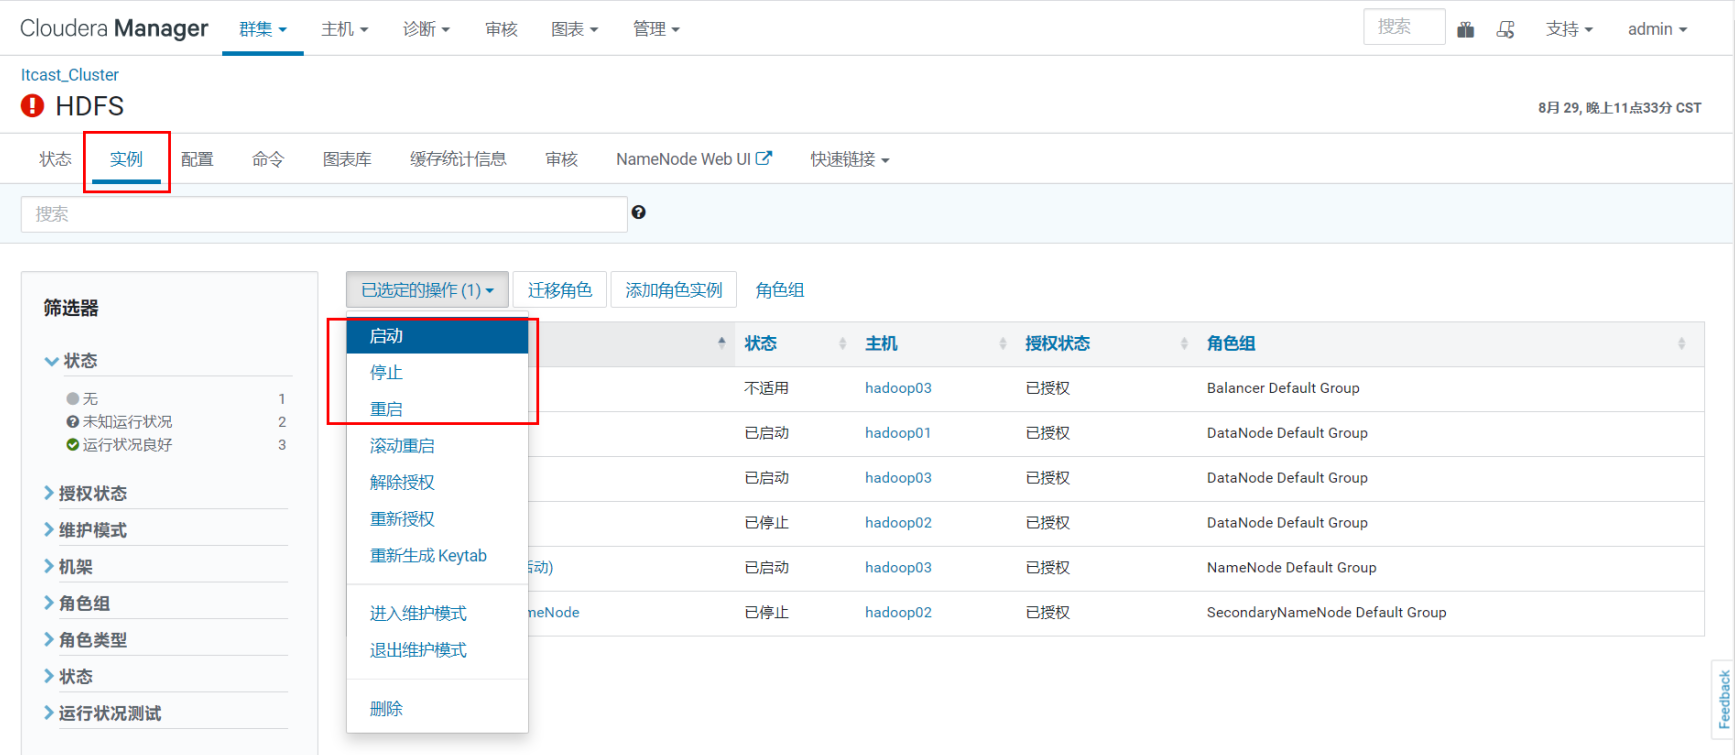
Task: Switch to the 配置 tab
Action: 197,159
